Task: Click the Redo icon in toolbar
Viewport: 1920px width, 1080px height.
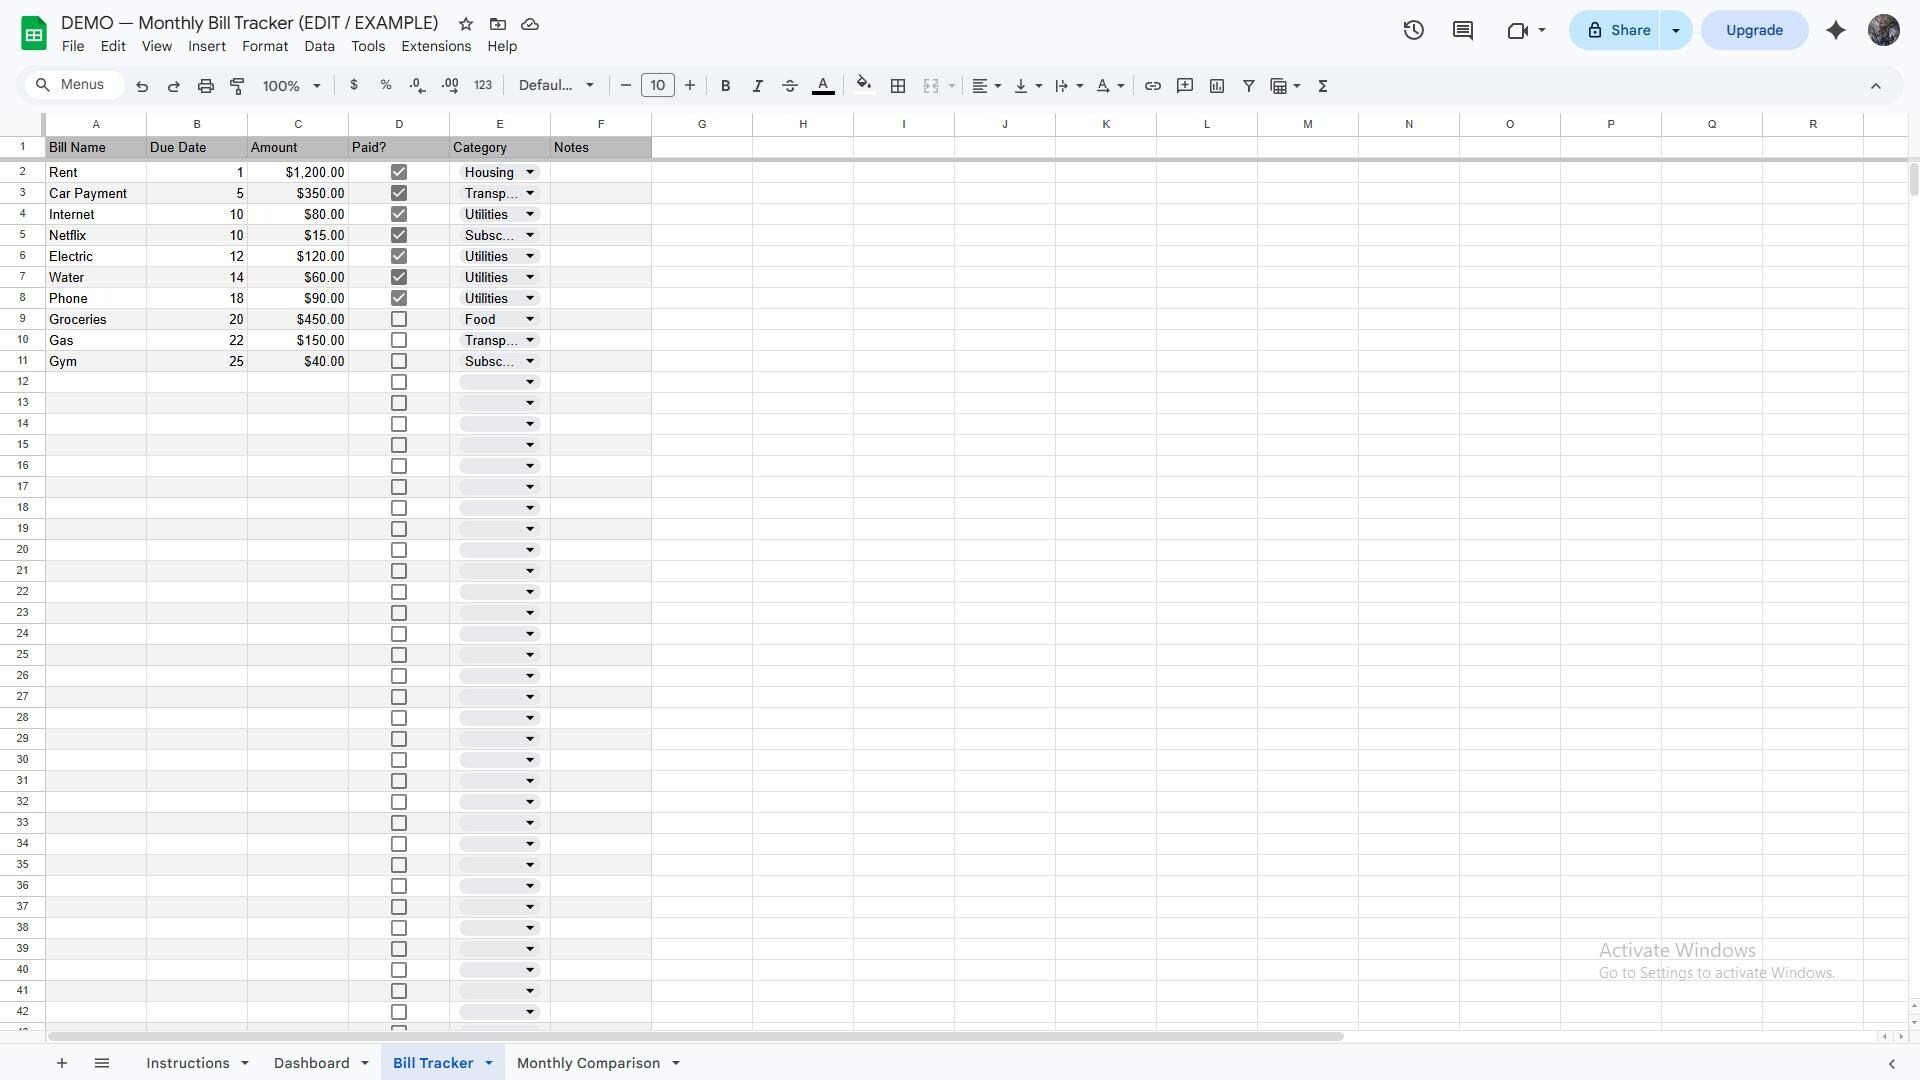Action: (x=174, y=86)
